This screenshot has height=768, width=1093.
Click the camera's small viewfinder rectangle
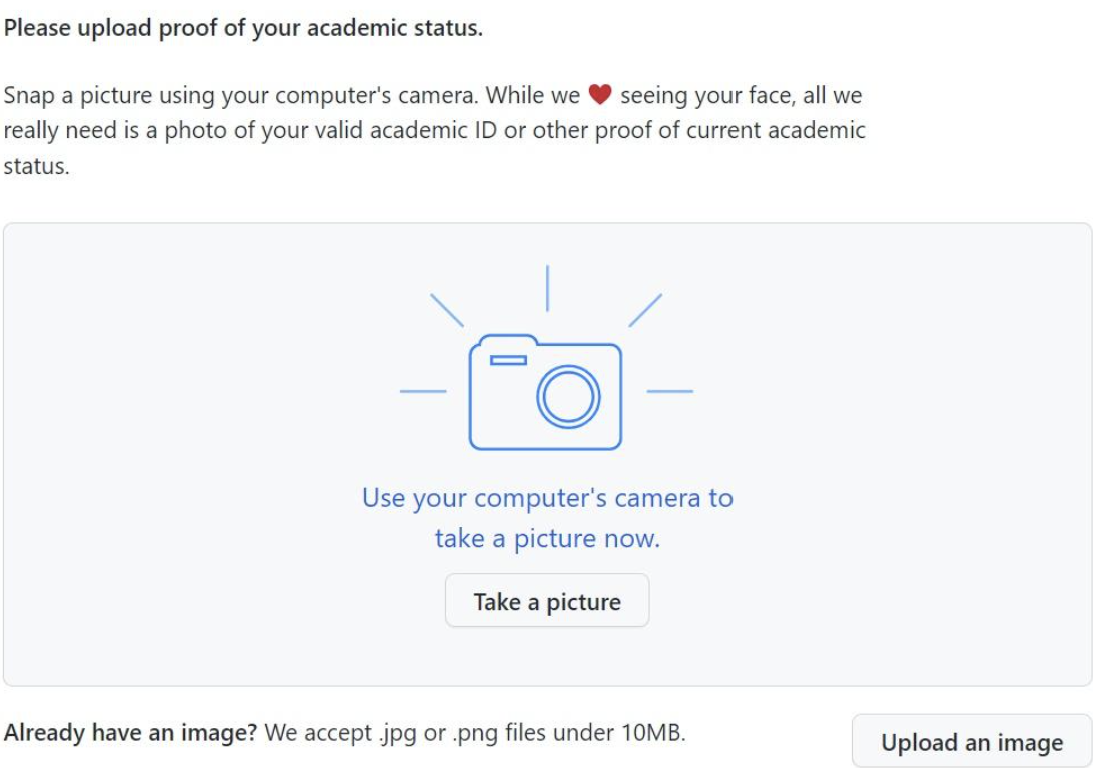pos(508,360)
